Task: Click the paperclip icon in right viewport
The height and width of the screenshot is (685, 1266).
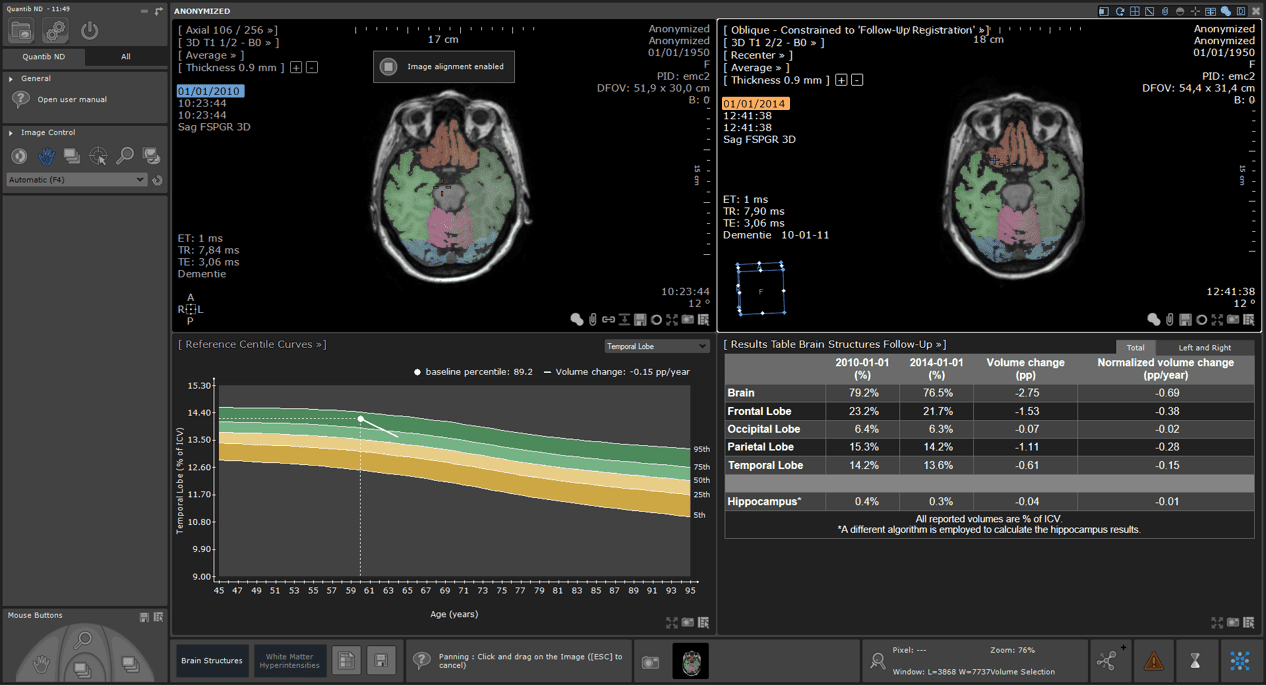Action: pyautogui.click(x=1170, y=320)
